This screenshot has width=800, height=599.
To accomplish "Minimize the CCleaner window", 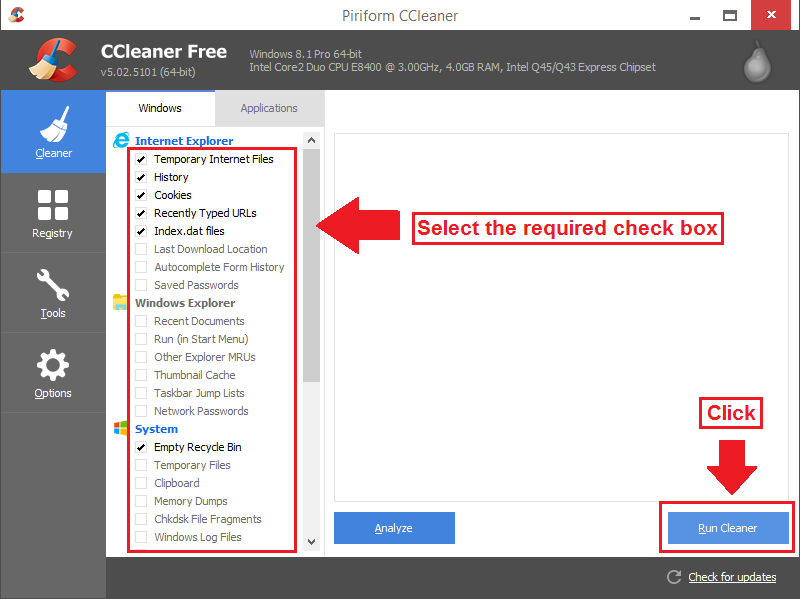I will click(694, 16).
